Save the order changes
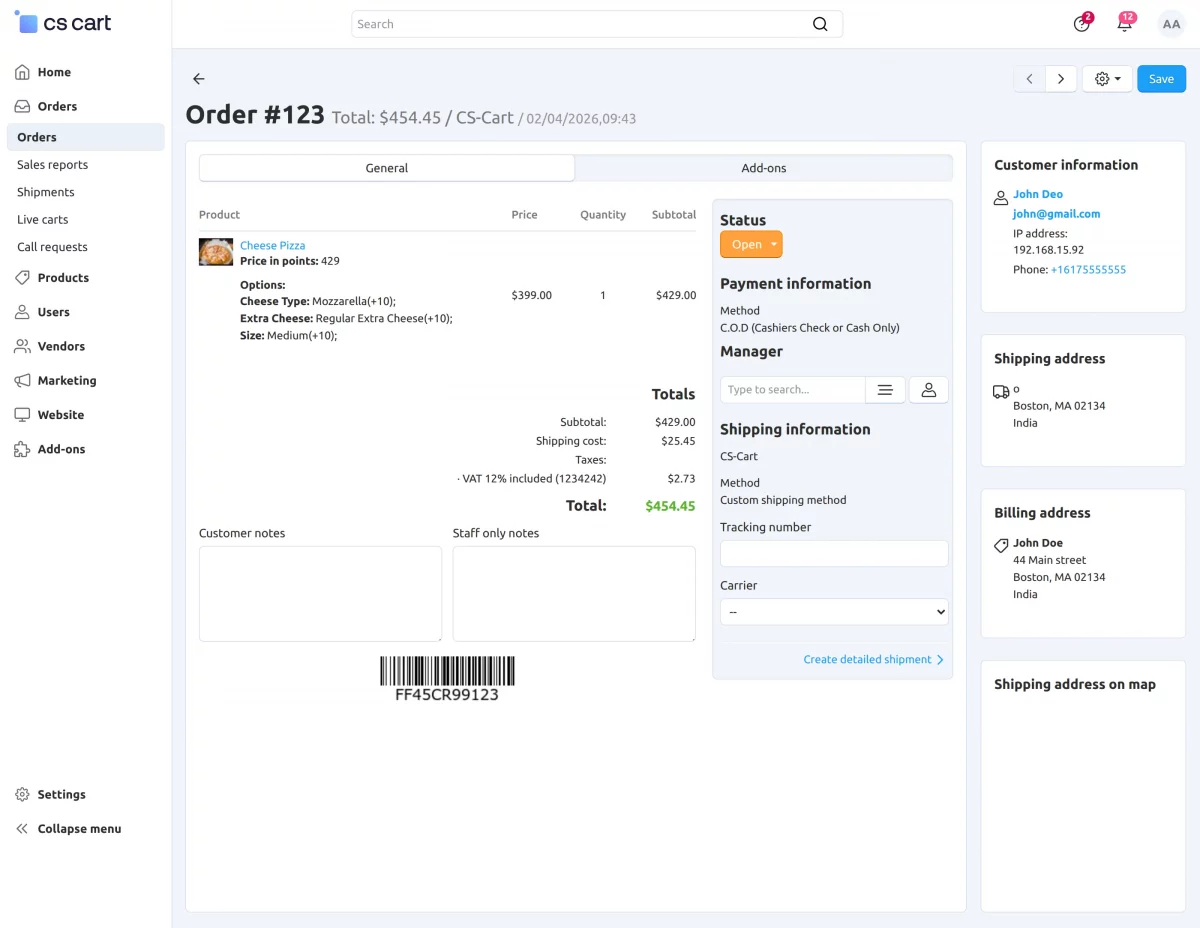Image resolution: width=1200 pixels, height=928 pixels. click(1161, 78)
